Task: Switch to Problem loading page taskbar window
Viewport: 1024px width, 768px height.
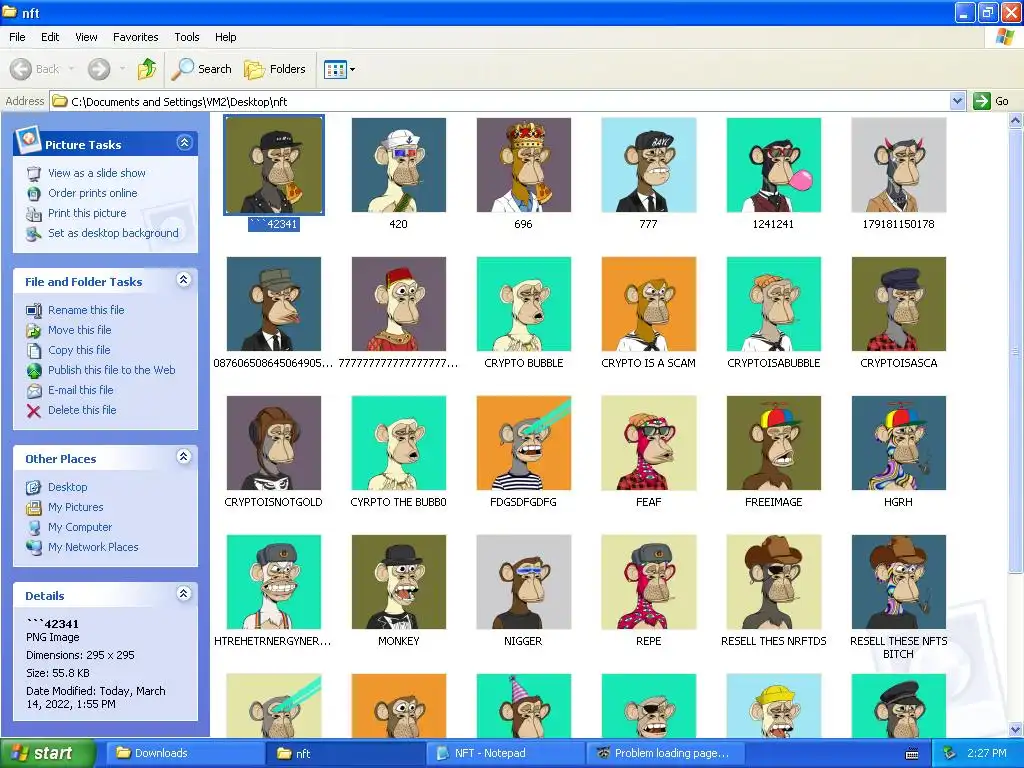Action: point(665,753)
